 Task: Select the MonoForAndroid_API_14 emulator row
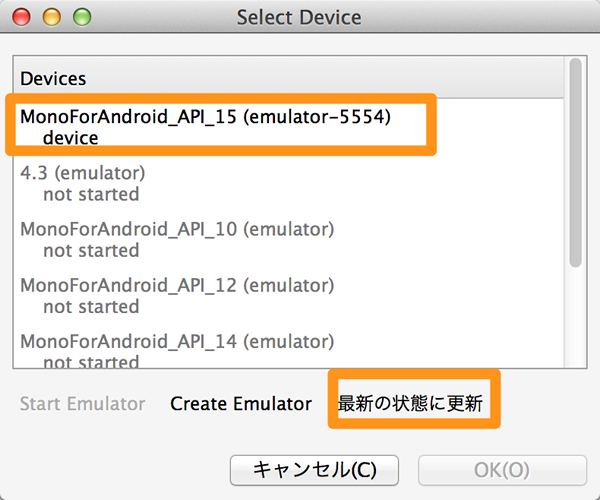coord(288,349)
